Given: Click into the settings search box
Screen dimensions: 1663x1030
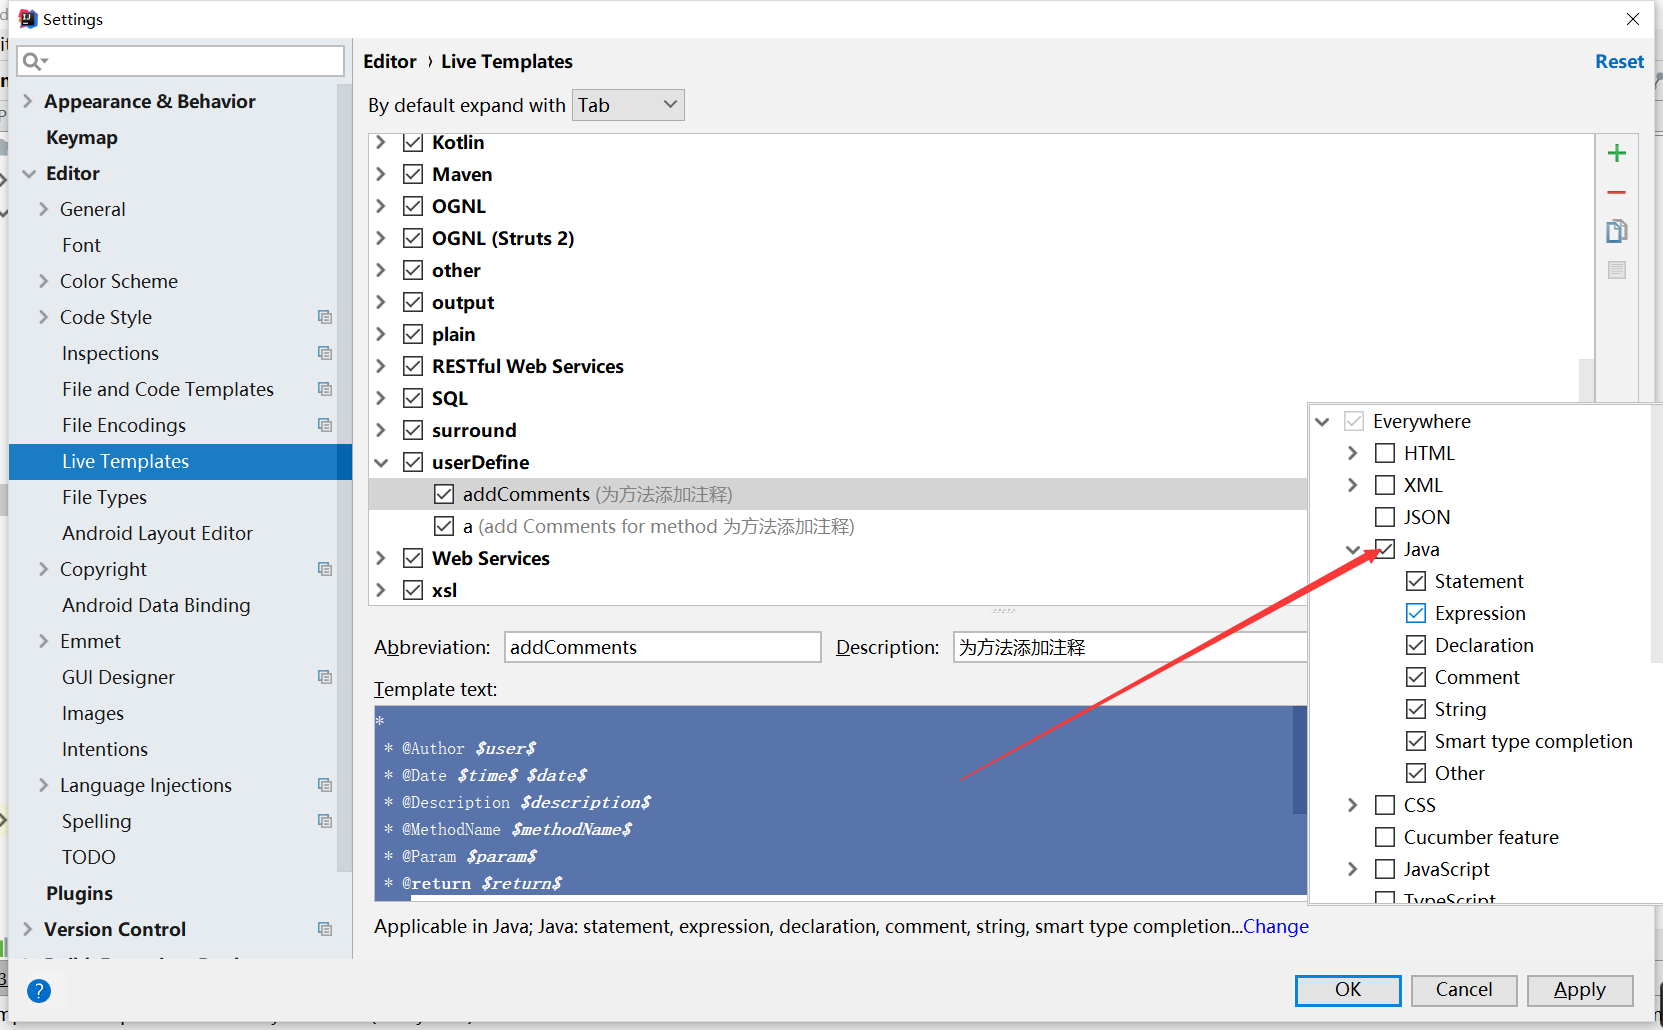Looking at the screenshot, I should pos(181,61).
